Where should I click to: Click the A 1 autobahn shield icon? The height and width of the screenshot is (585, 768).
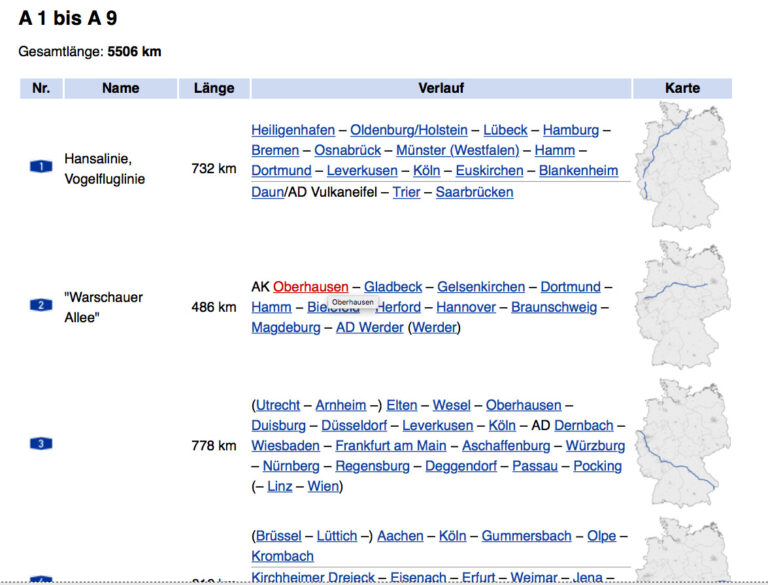point(41,167)
